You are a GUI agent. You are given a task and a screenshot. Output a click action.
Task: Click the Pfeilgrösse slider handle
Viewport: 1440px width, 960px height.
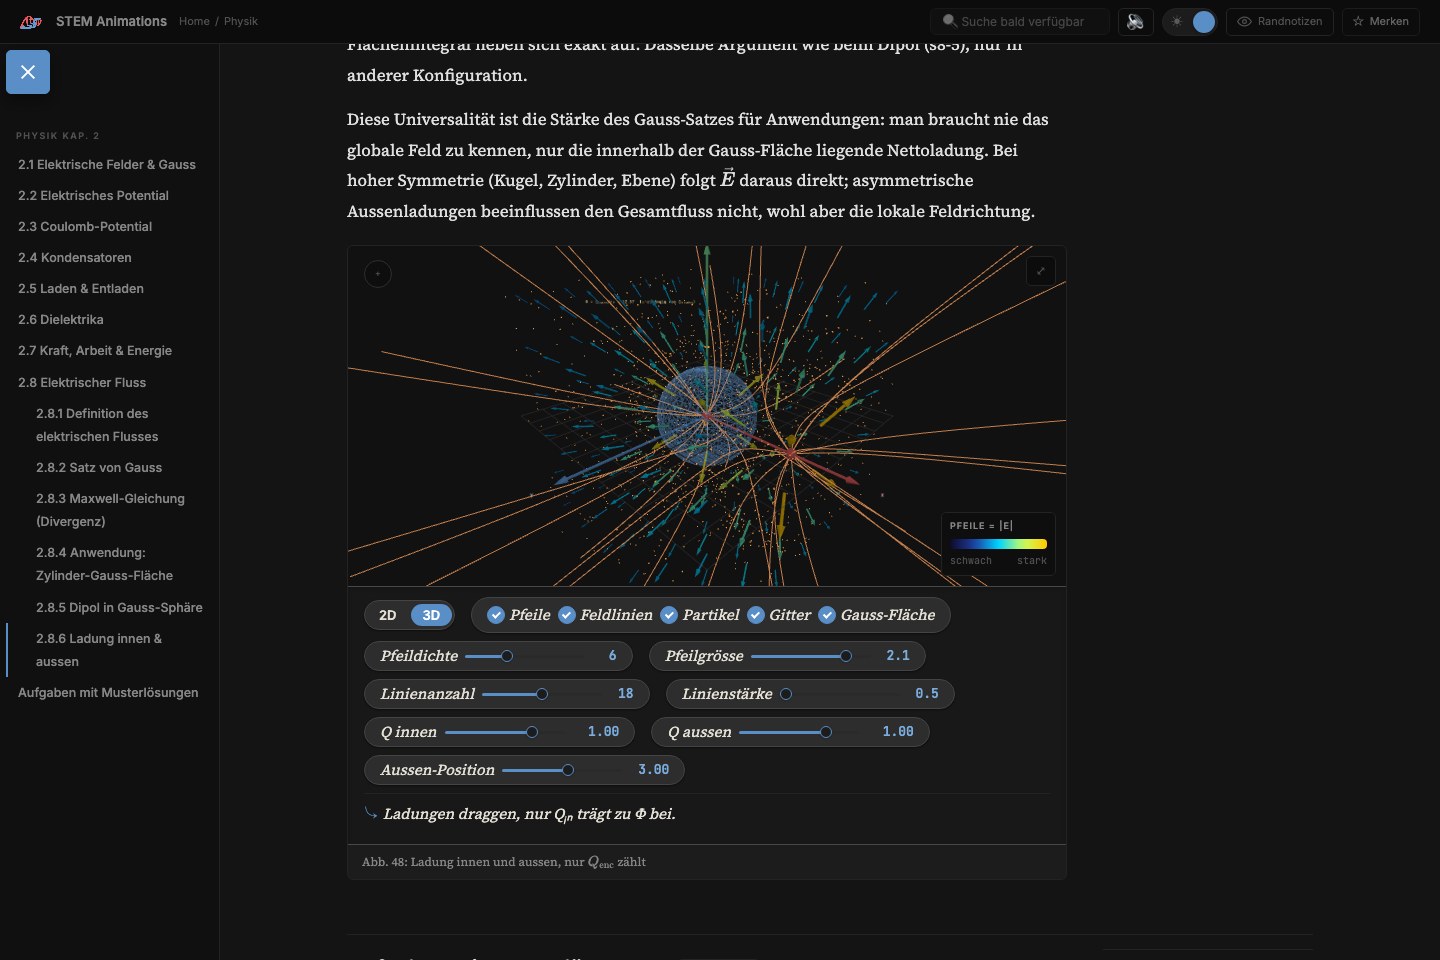(846, 656)
